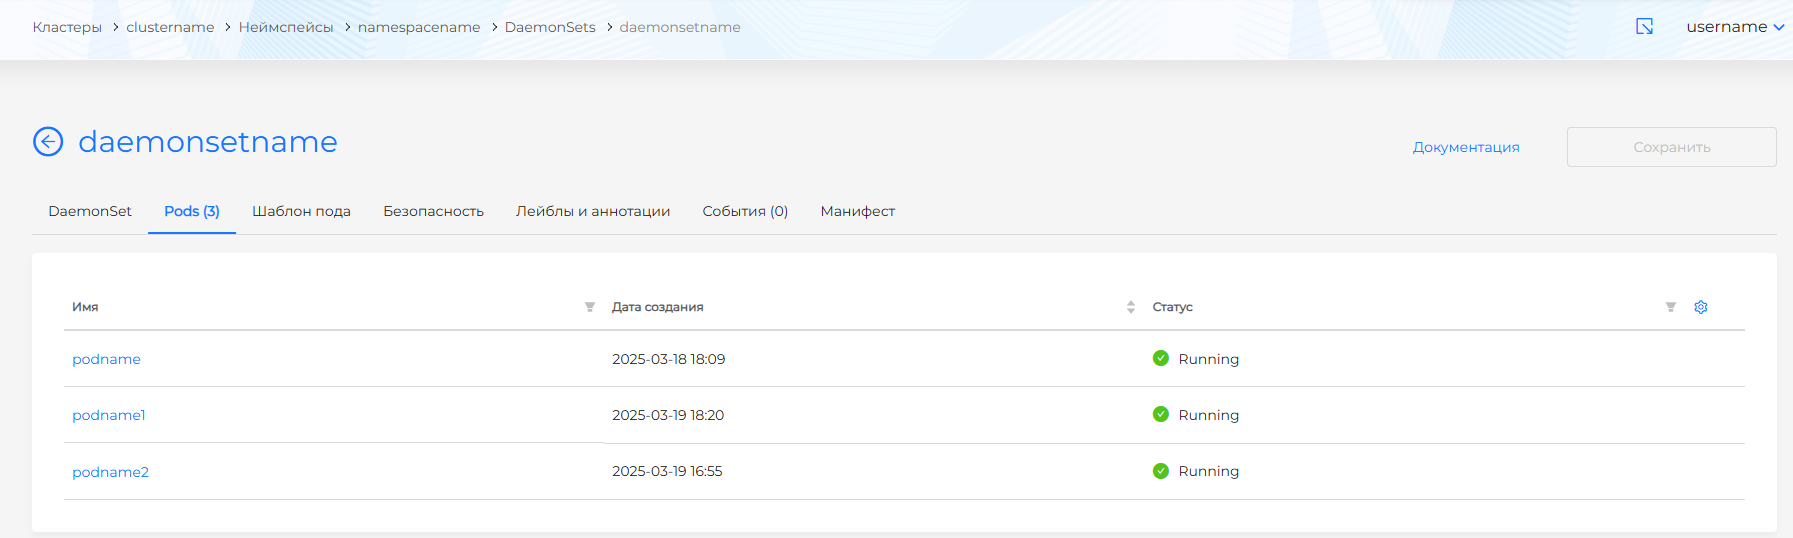Open the podname1 pod link
The height and width of the screenshot is (538, 1793).
[x=109, y=415]
